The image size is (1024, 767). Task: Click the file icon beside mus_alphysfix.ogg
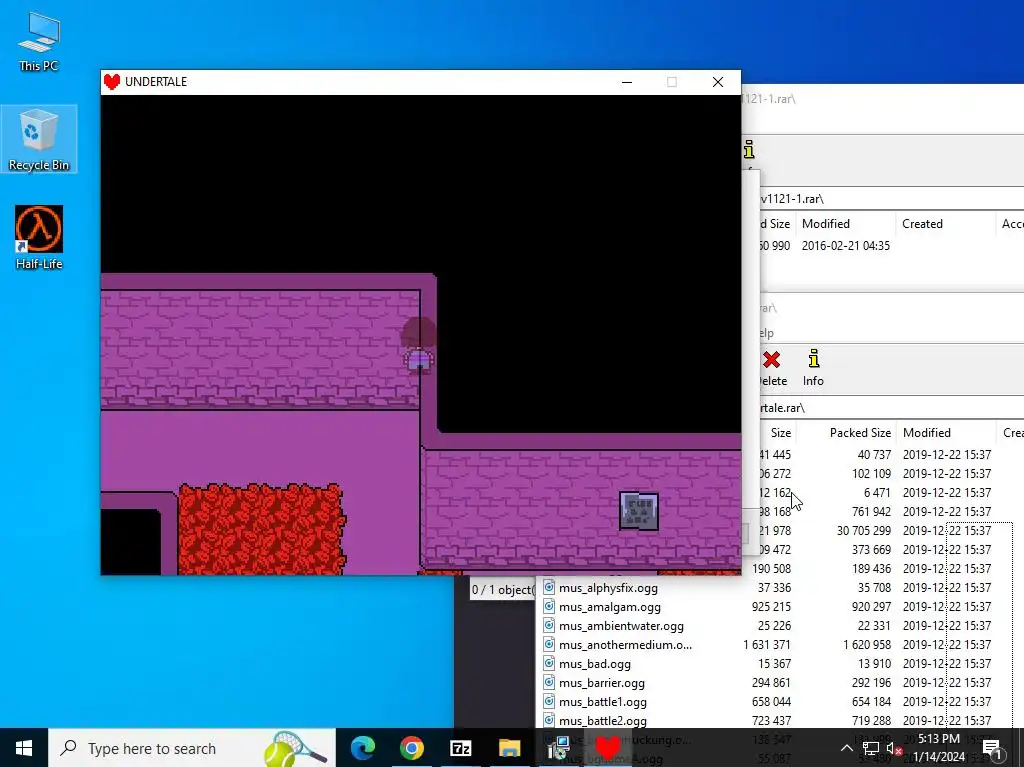(x=549, y=587)
